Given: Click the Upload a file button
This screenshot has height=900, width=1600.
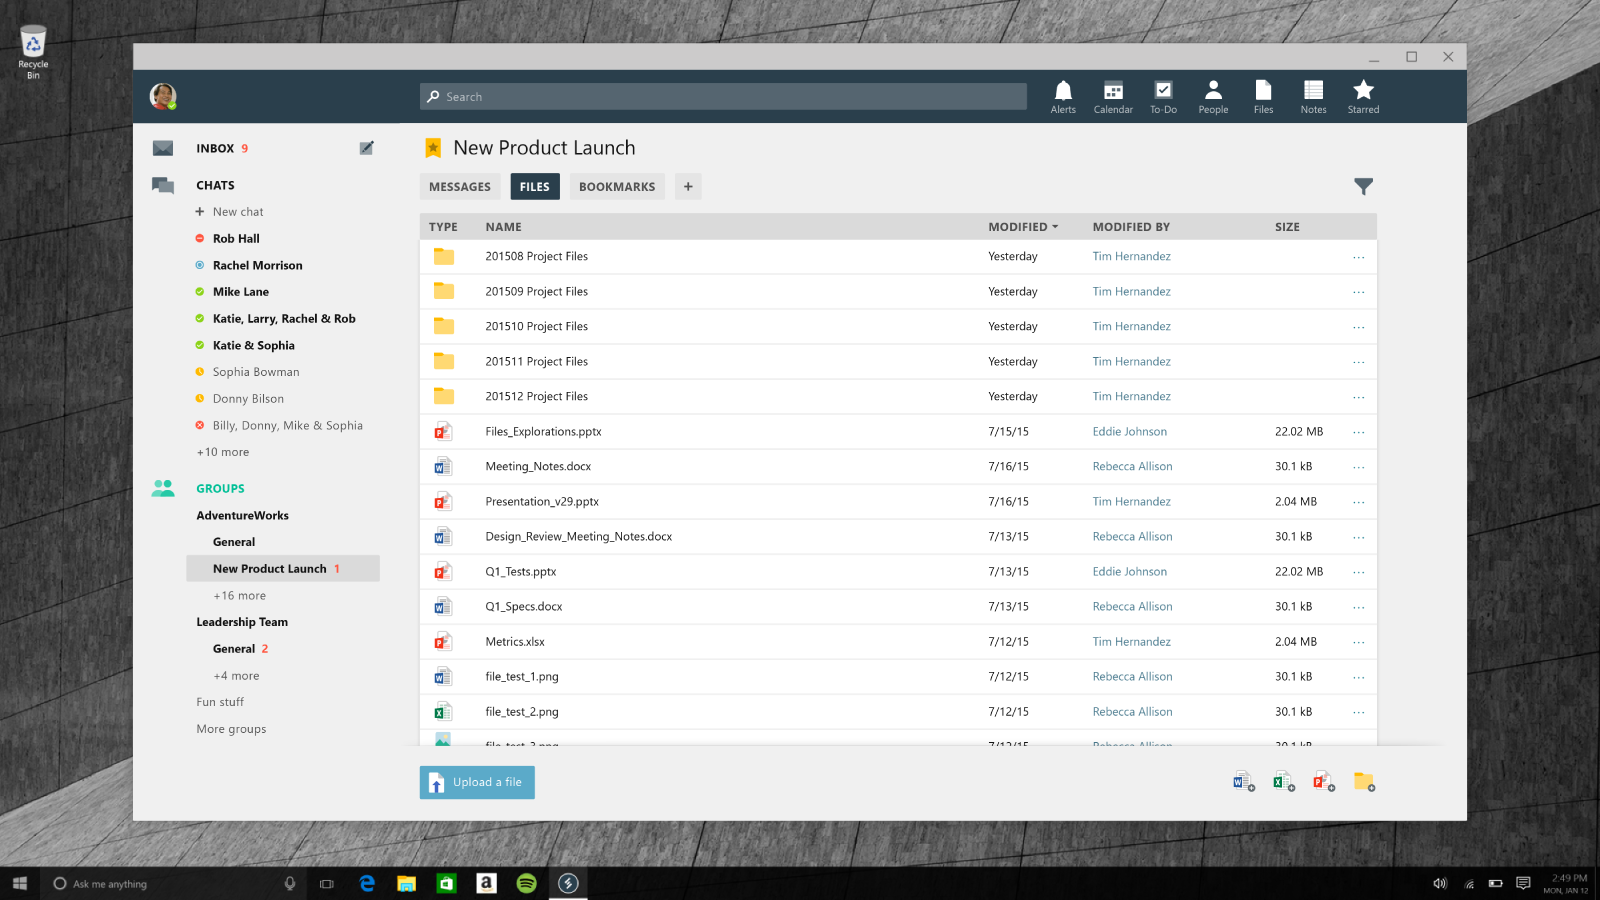Looking at the screenshot, I should click(x=477, y=782).
